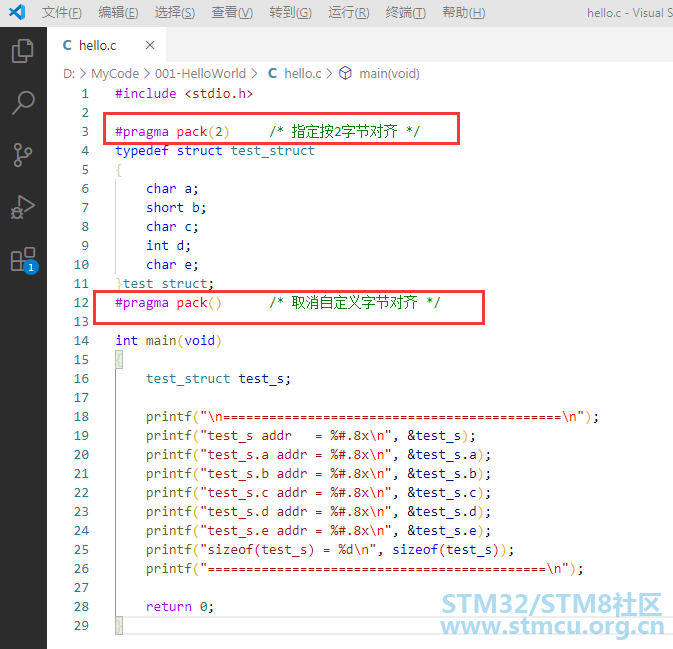Screen dimensions: 673x649
Task: Open the Source Control view
Action: (x=23, y=155)
